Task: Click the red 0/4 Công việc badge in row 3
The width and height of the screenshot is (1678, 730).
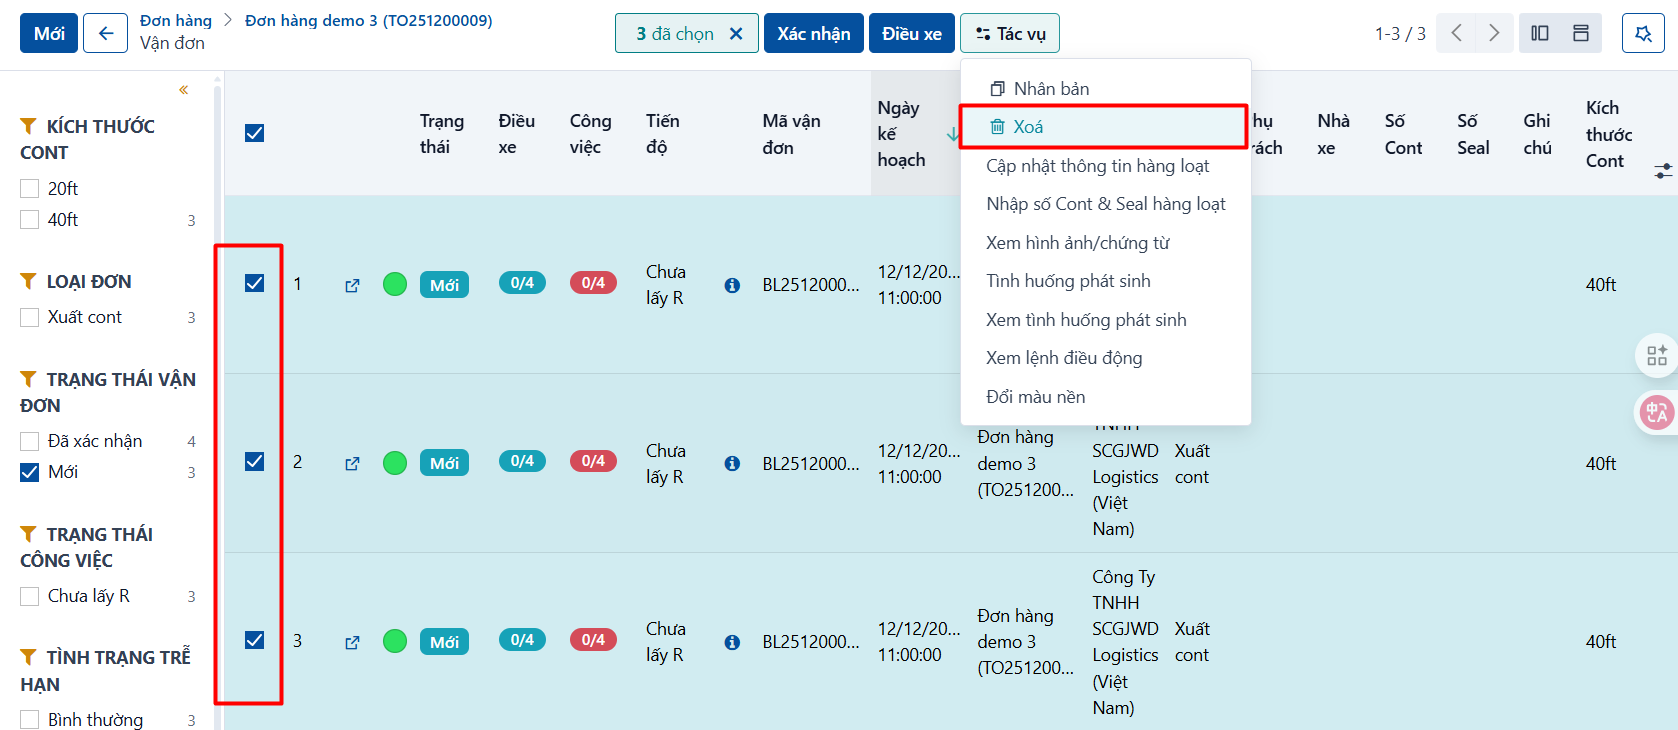Action: coord(593,640)
